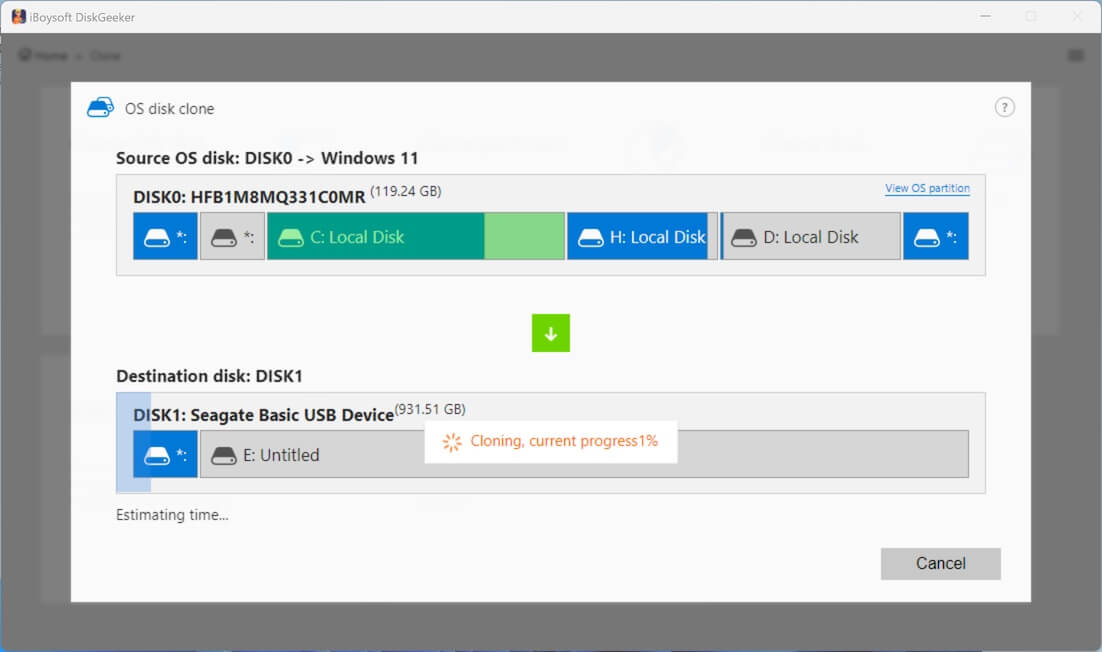Select the gray unnamed partition on DISK0
Screen dimensions: 1102x652
click(233, 237)
